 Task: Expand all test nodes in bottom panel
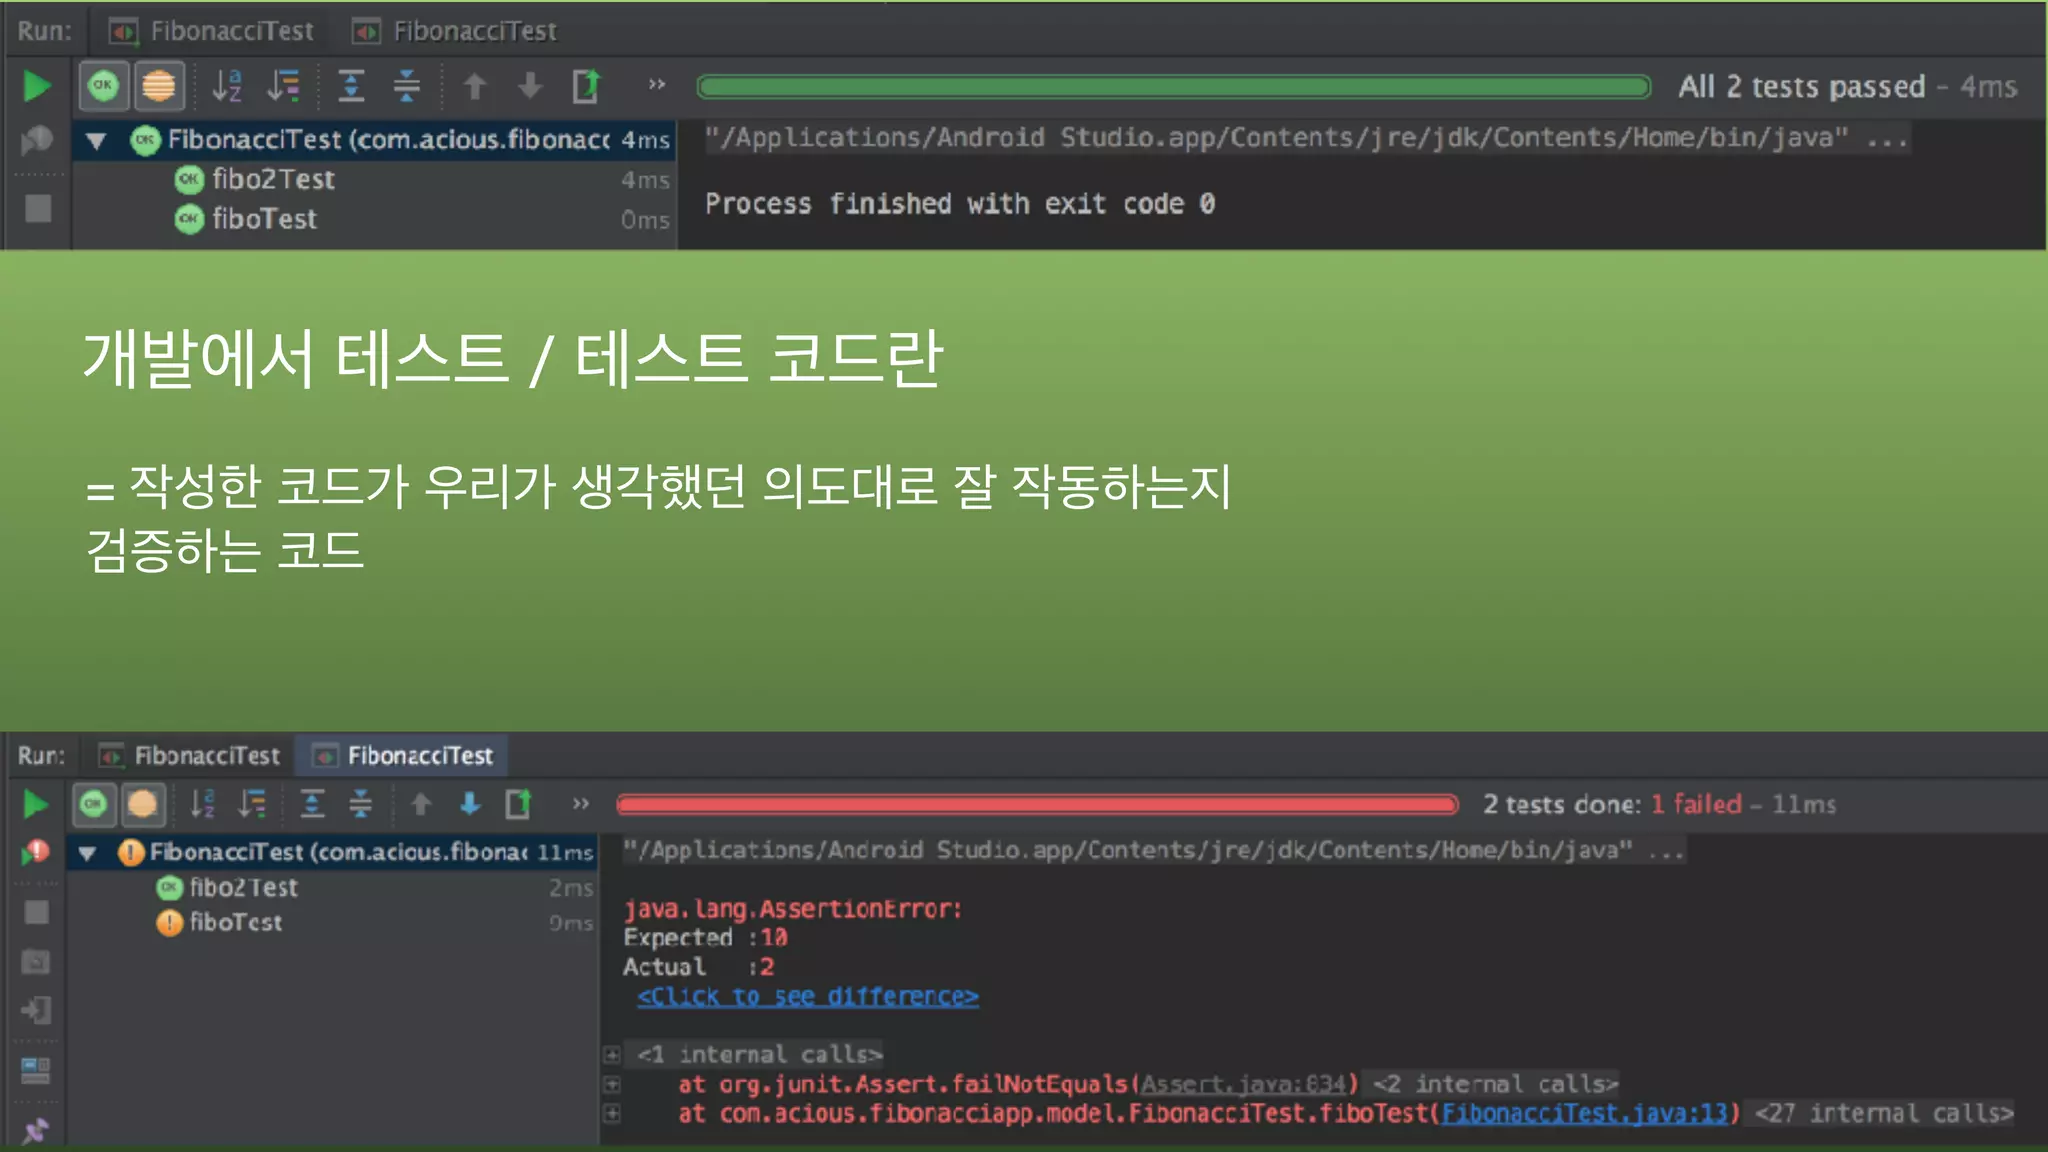click(312, 804)
